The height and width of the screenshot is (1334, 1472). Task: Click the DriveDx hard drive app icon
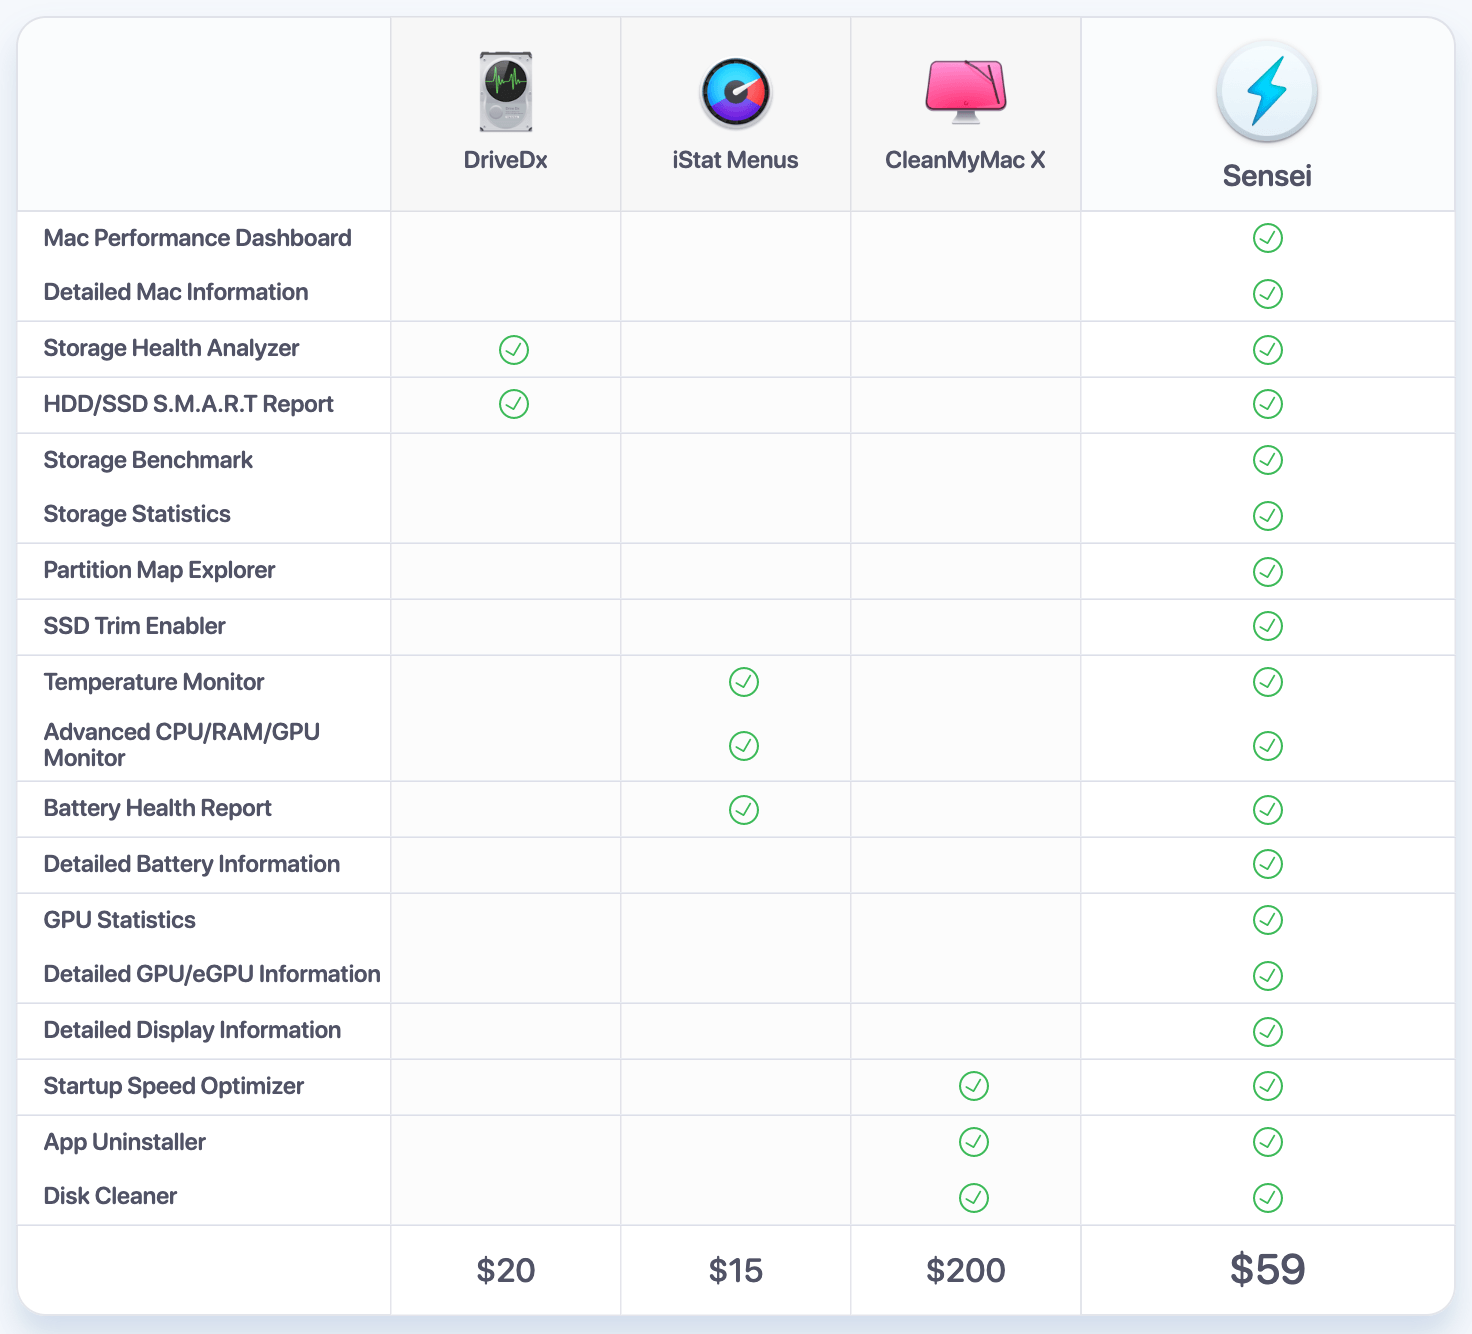pos(506,92)
